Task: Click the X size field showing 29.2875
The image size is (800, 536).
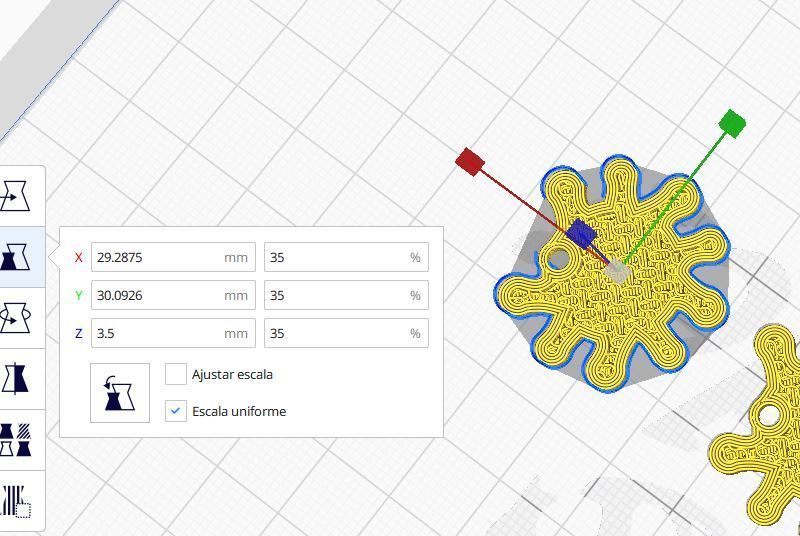Action: click(x=173, y=257)
